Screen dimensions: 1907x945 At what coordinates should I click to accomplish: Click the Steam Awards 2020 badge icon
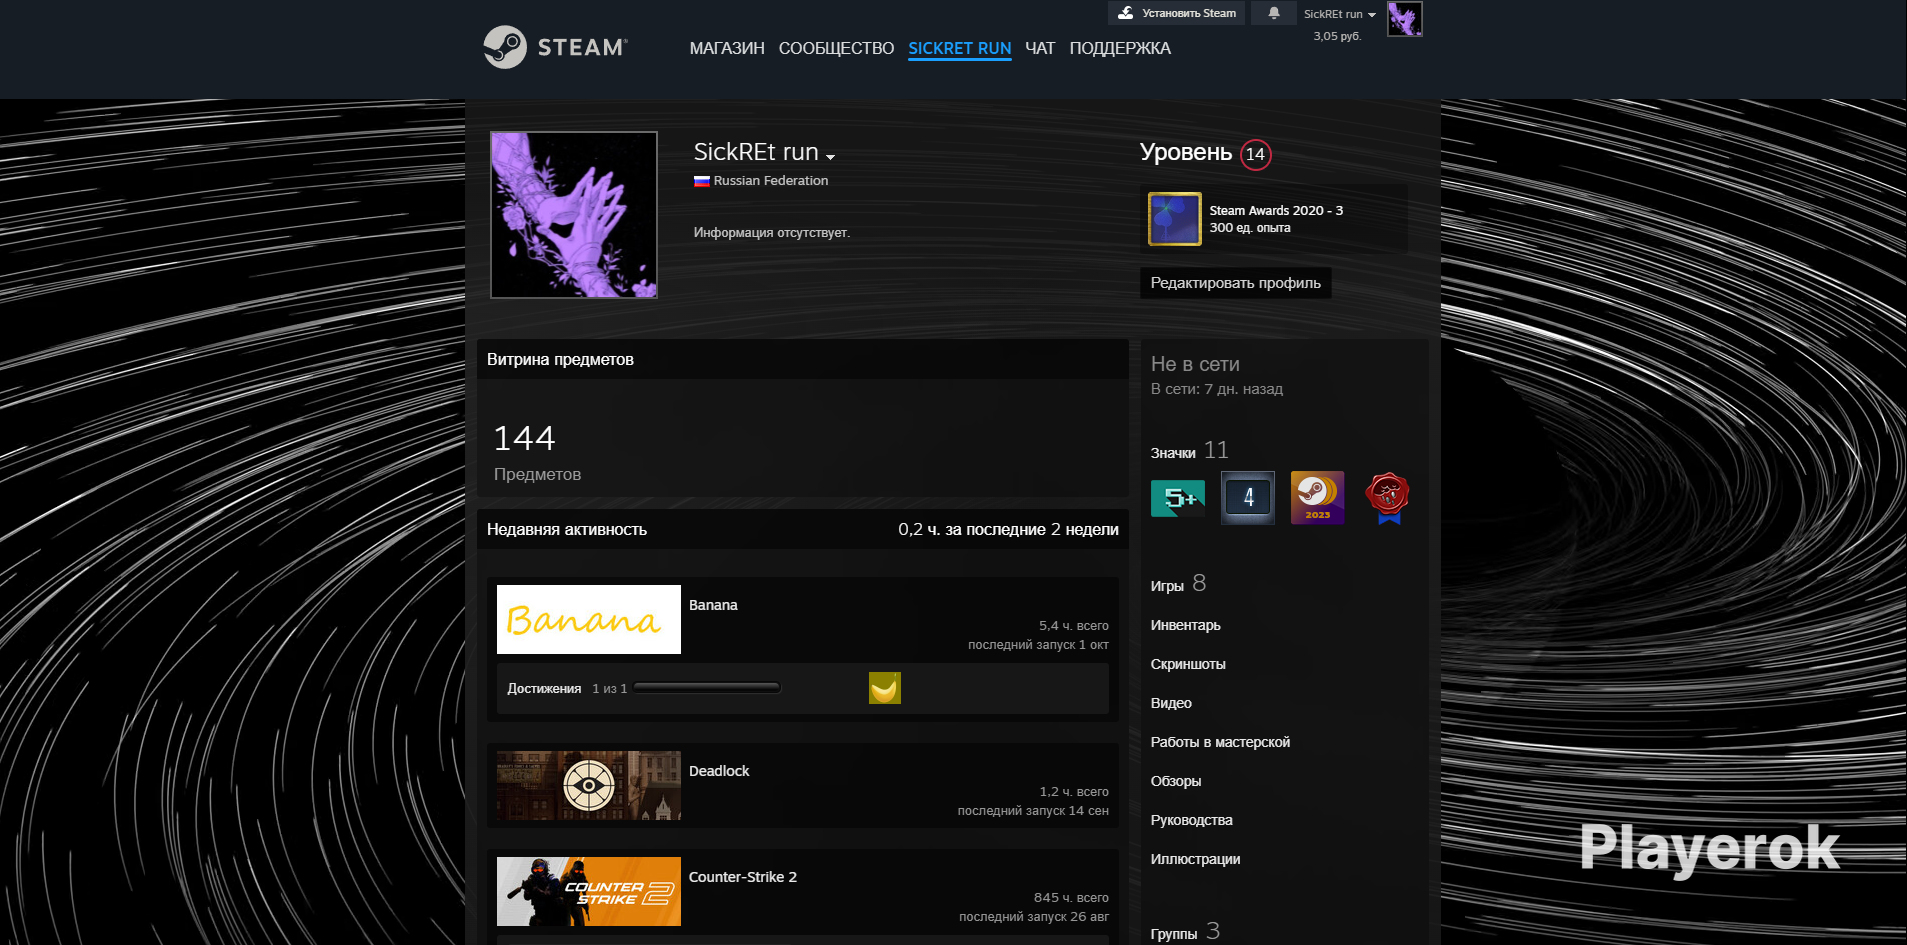pyautogui.click(x=1175, y=219)
